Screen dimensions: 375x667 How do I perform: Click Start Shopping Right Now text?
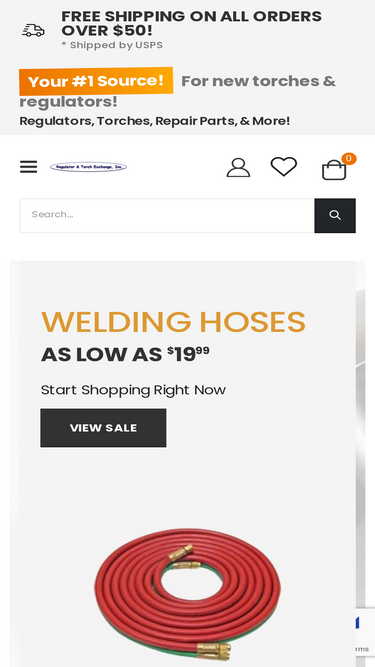pos(133,390)
